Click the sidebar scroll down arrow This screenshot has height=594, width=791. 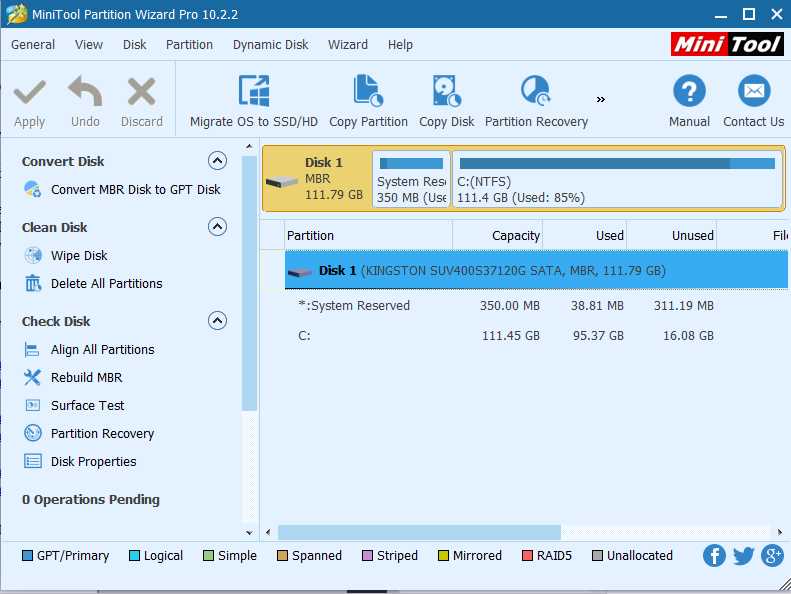249,532
